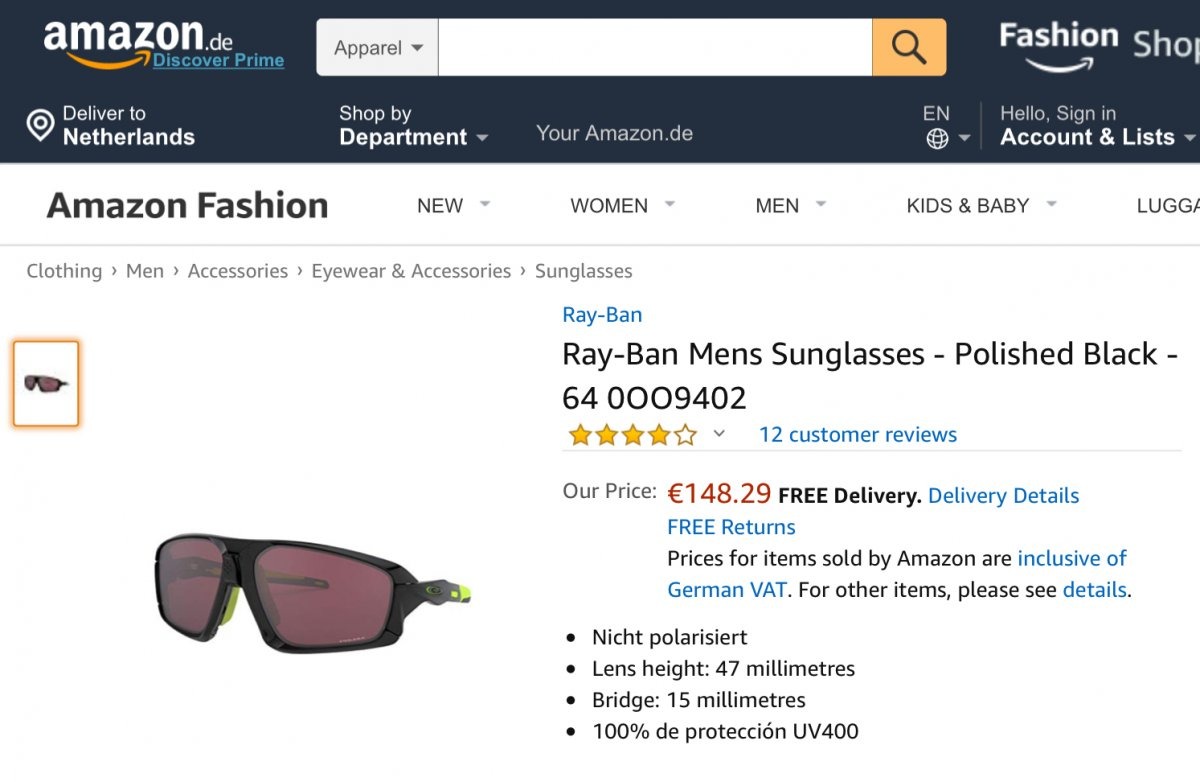
Task: Click into the search input field
Action: tap(654, 48)
